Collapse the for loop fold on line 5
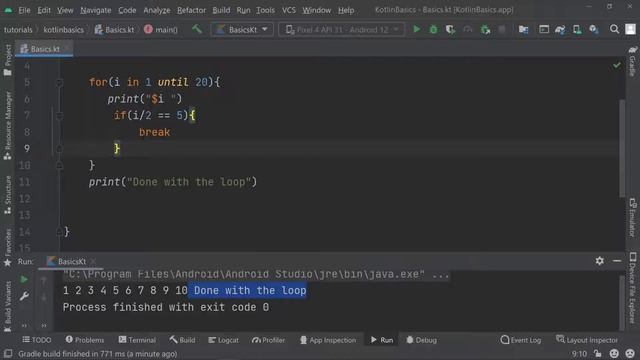Image resolution: width=640 pixels, height=360 pixels. pyautogui.click(x=60, y=83)
